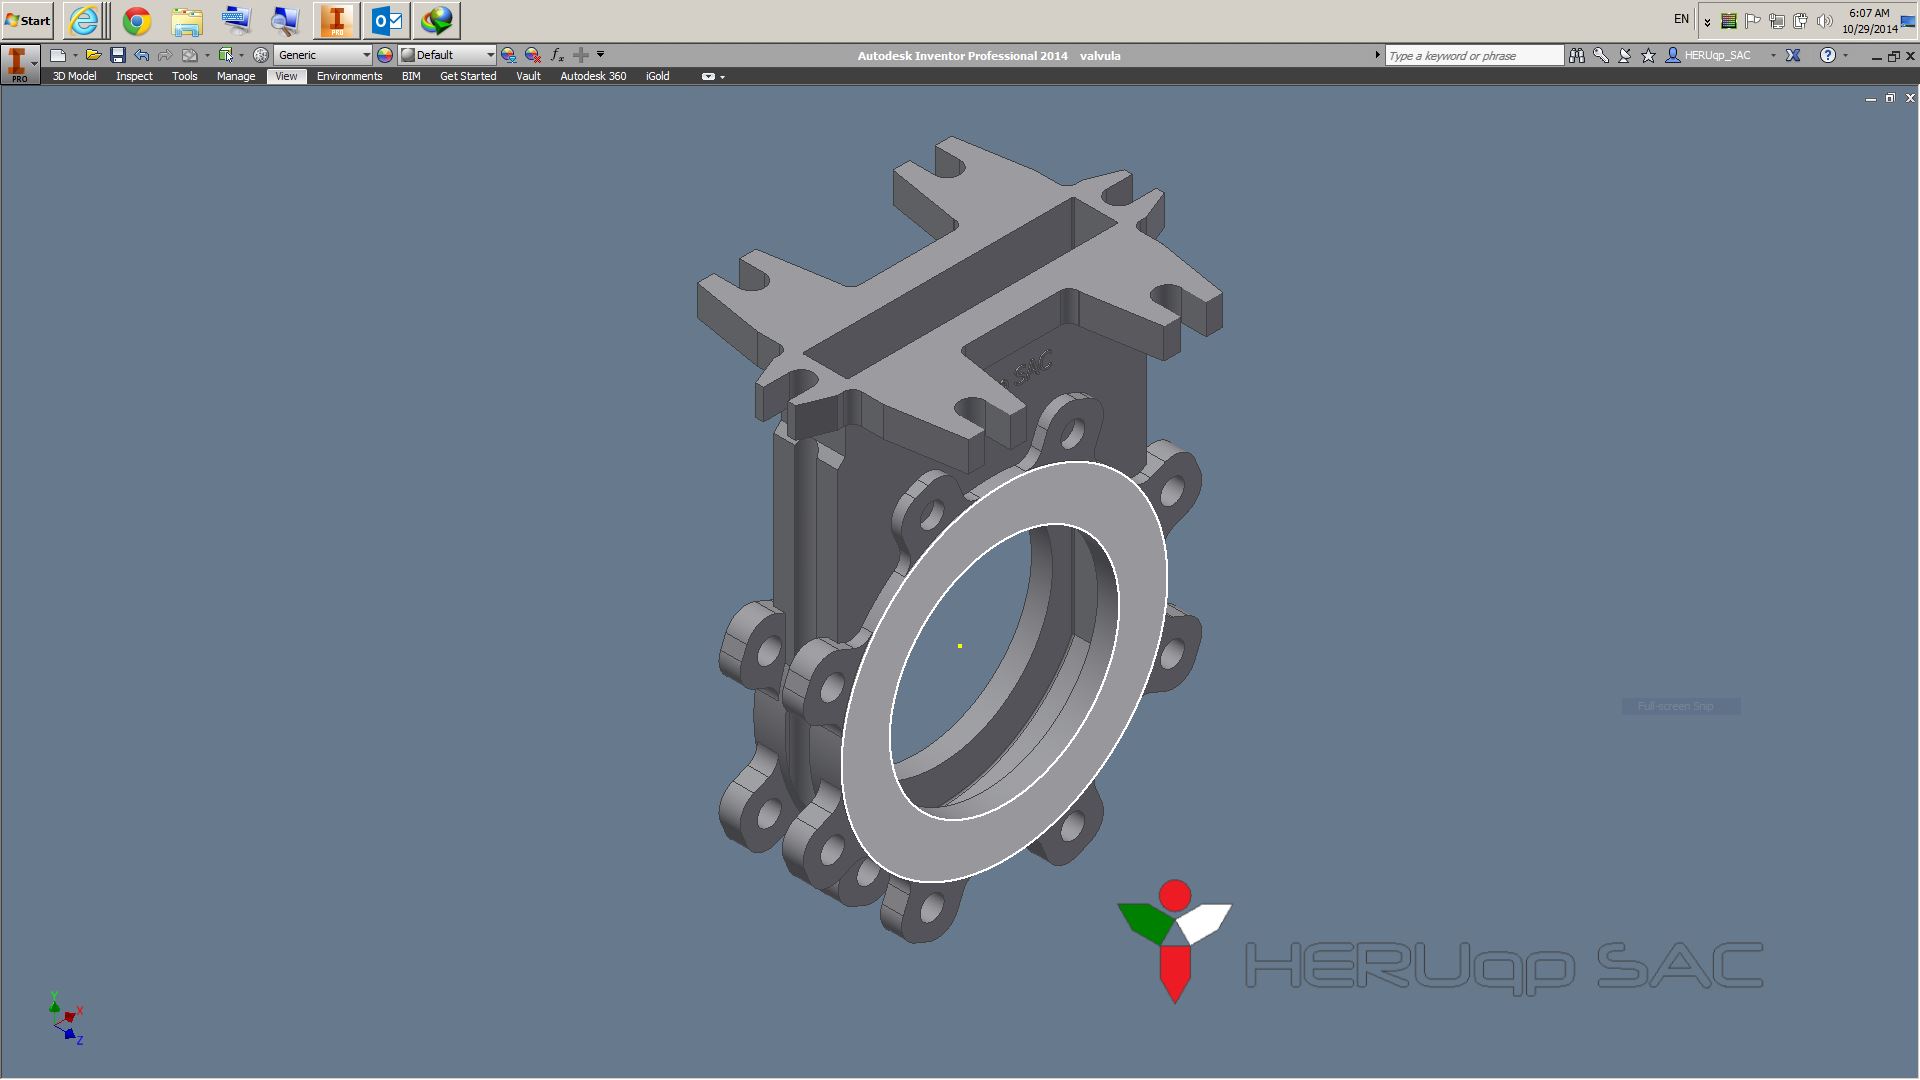Click the Clear appearance override icon

pos(533,55)
